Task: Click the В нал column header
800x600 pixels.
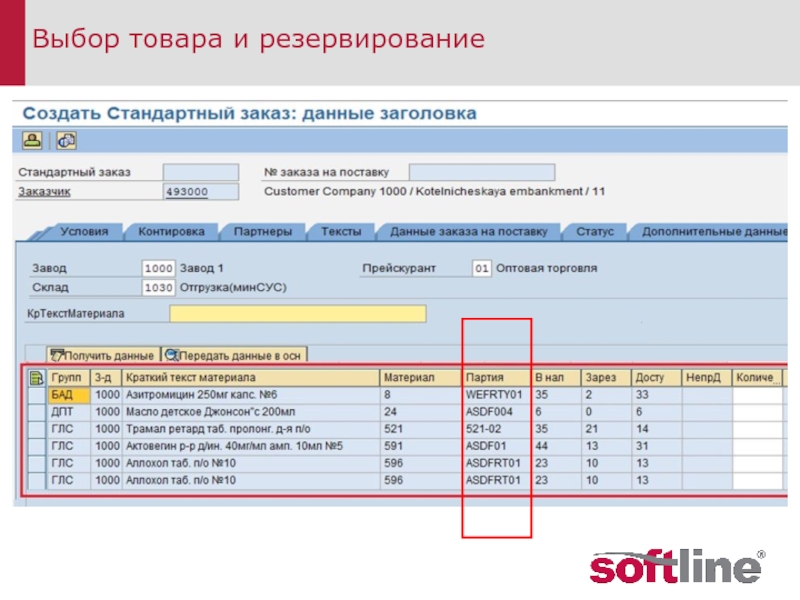Action: [x=556, y=378]
